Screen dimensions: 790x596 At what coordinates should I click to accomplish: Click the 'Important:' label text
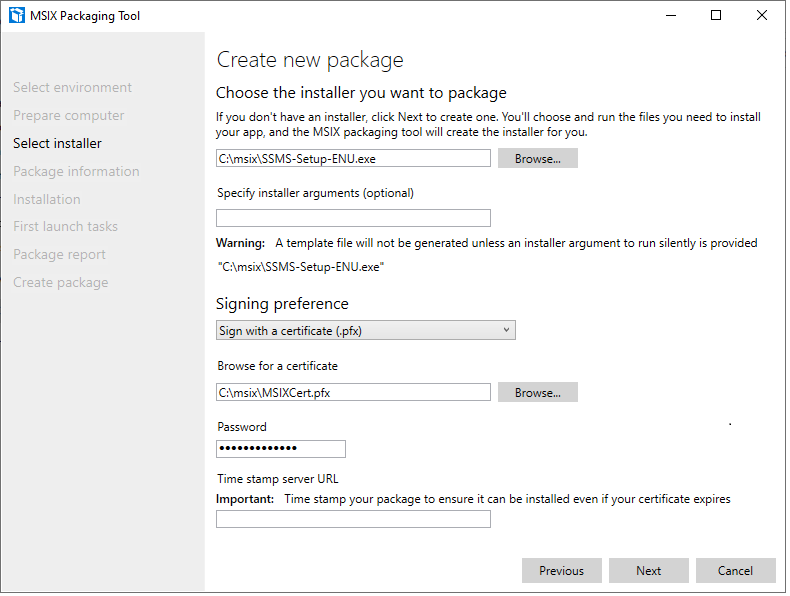pos(246,501)
